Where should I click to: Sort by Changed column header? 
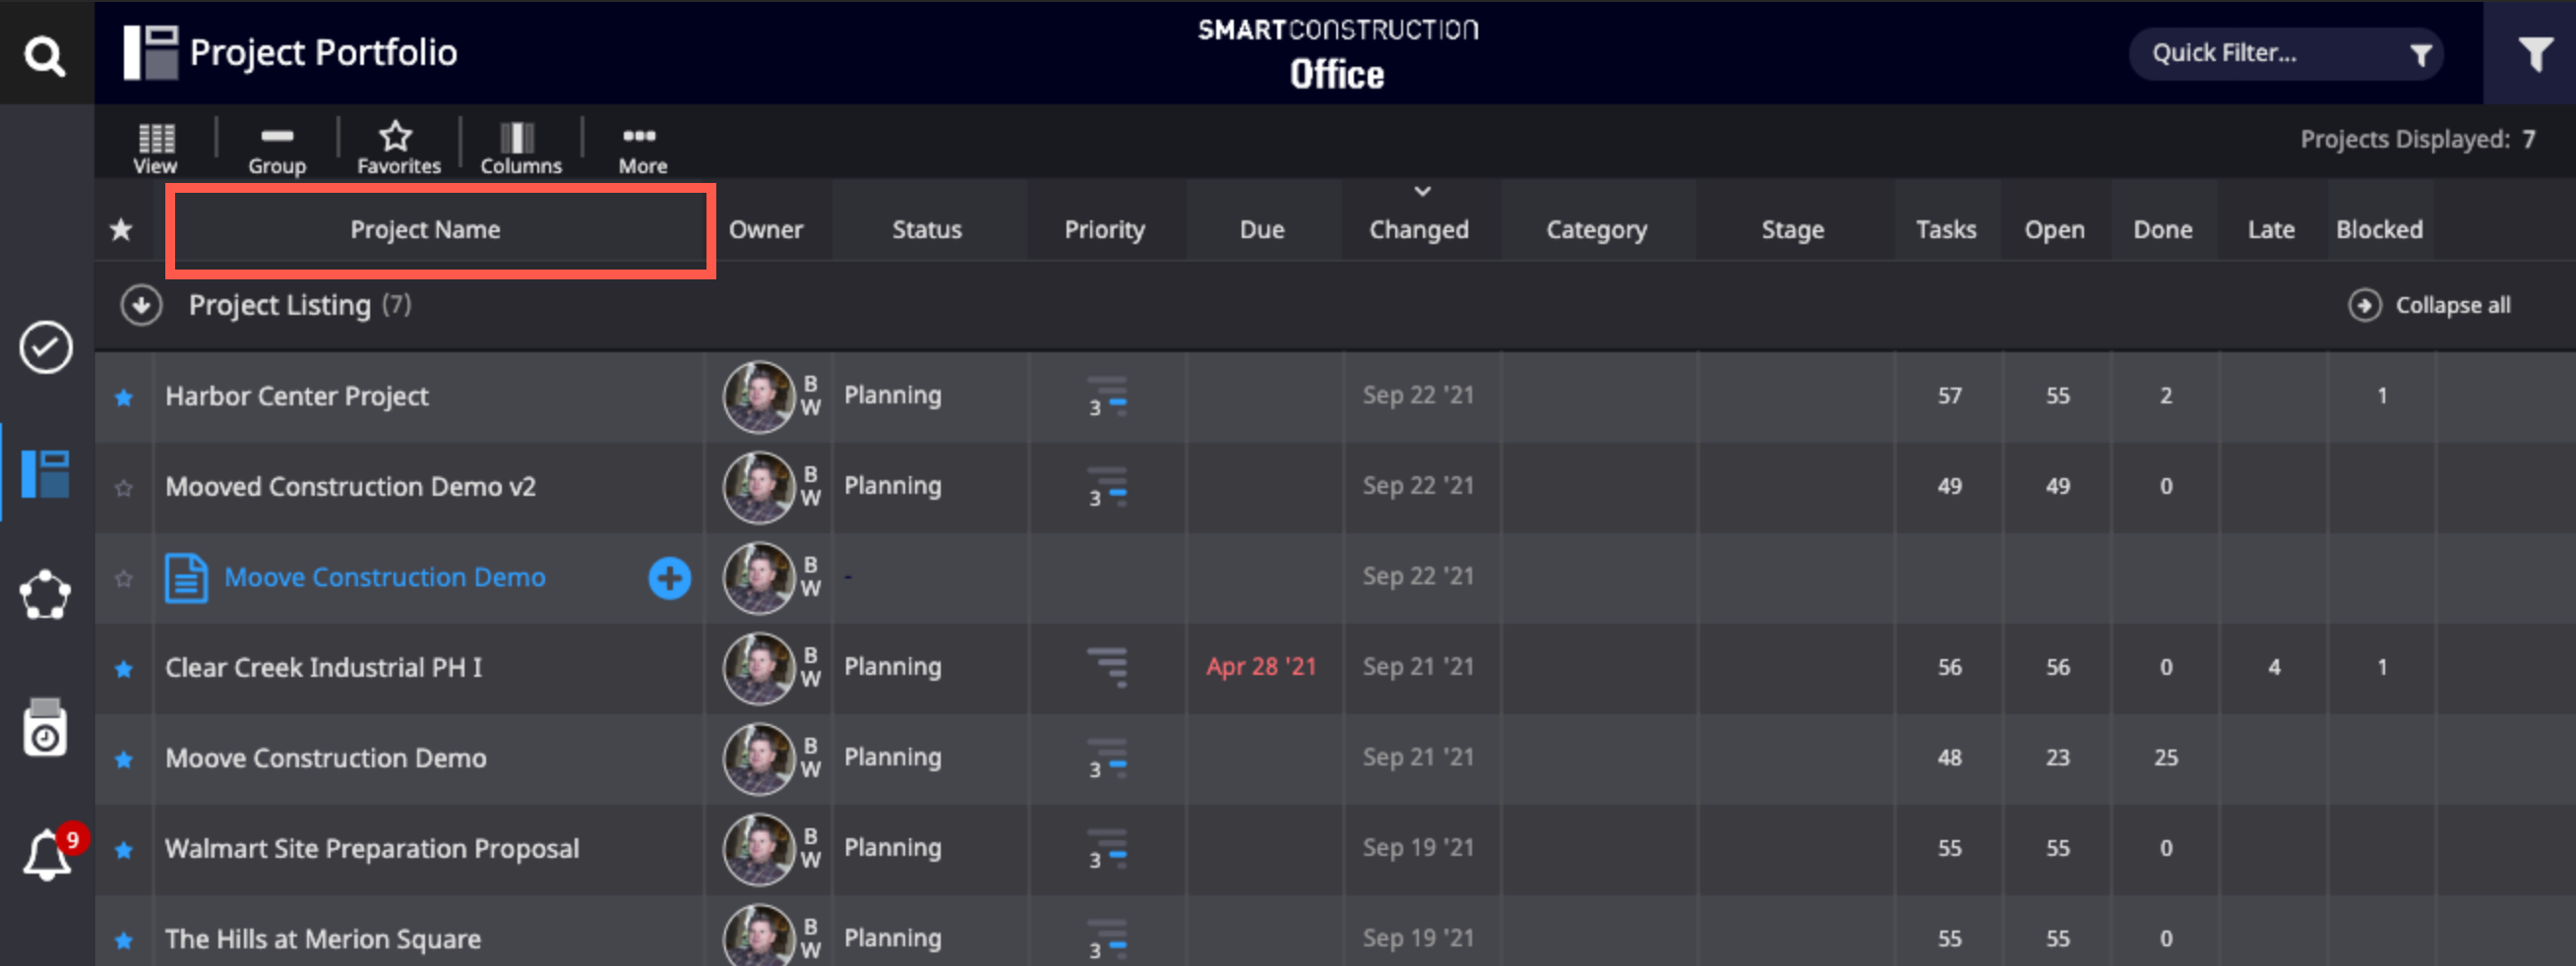[1419, 229]
